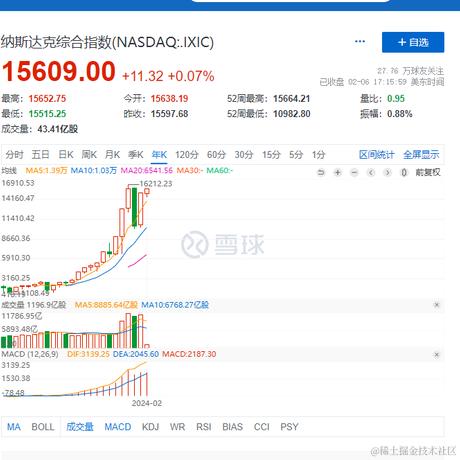Select the 120分 timeframe tab

point(187,155)
